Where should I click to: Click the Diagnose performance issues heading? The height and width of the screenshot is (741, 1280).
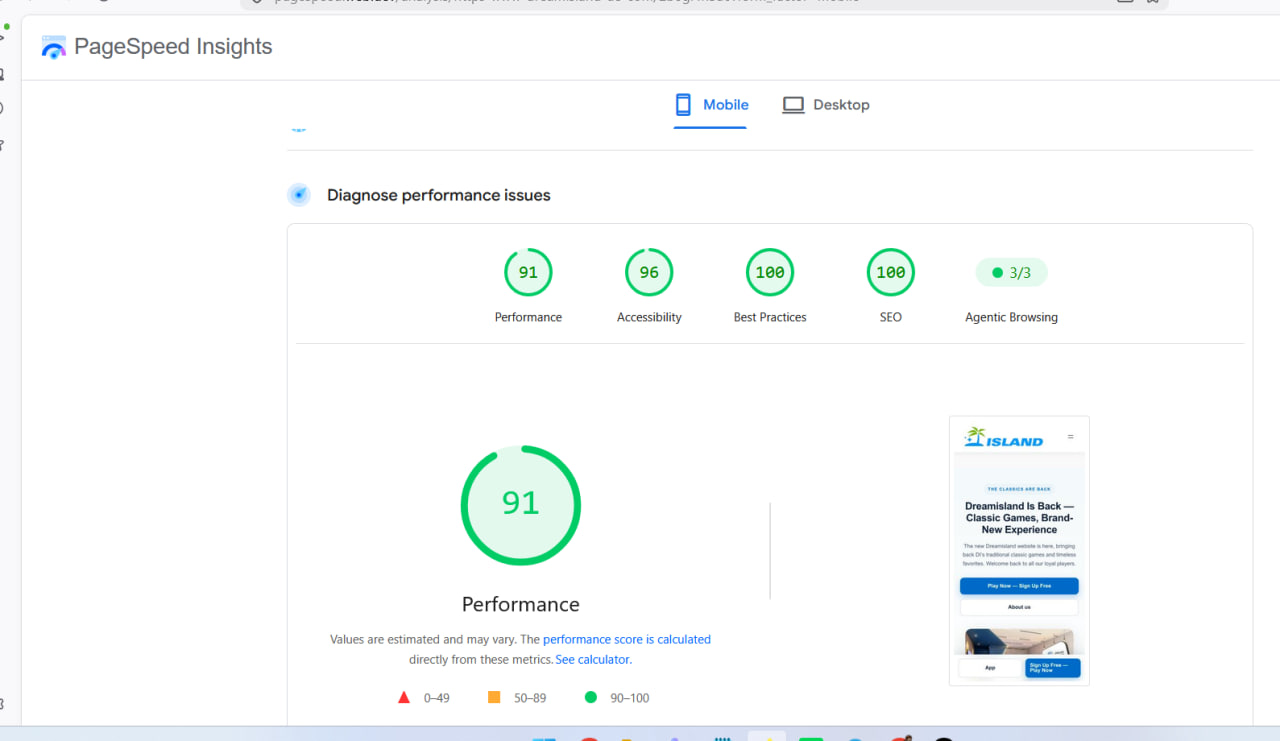coord(439,195)
